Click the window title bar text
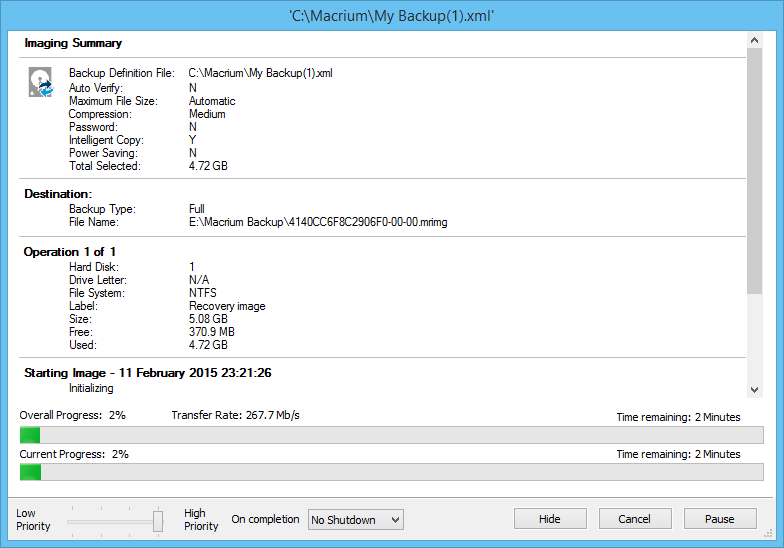784x548 pixels. tap(391, 16)
